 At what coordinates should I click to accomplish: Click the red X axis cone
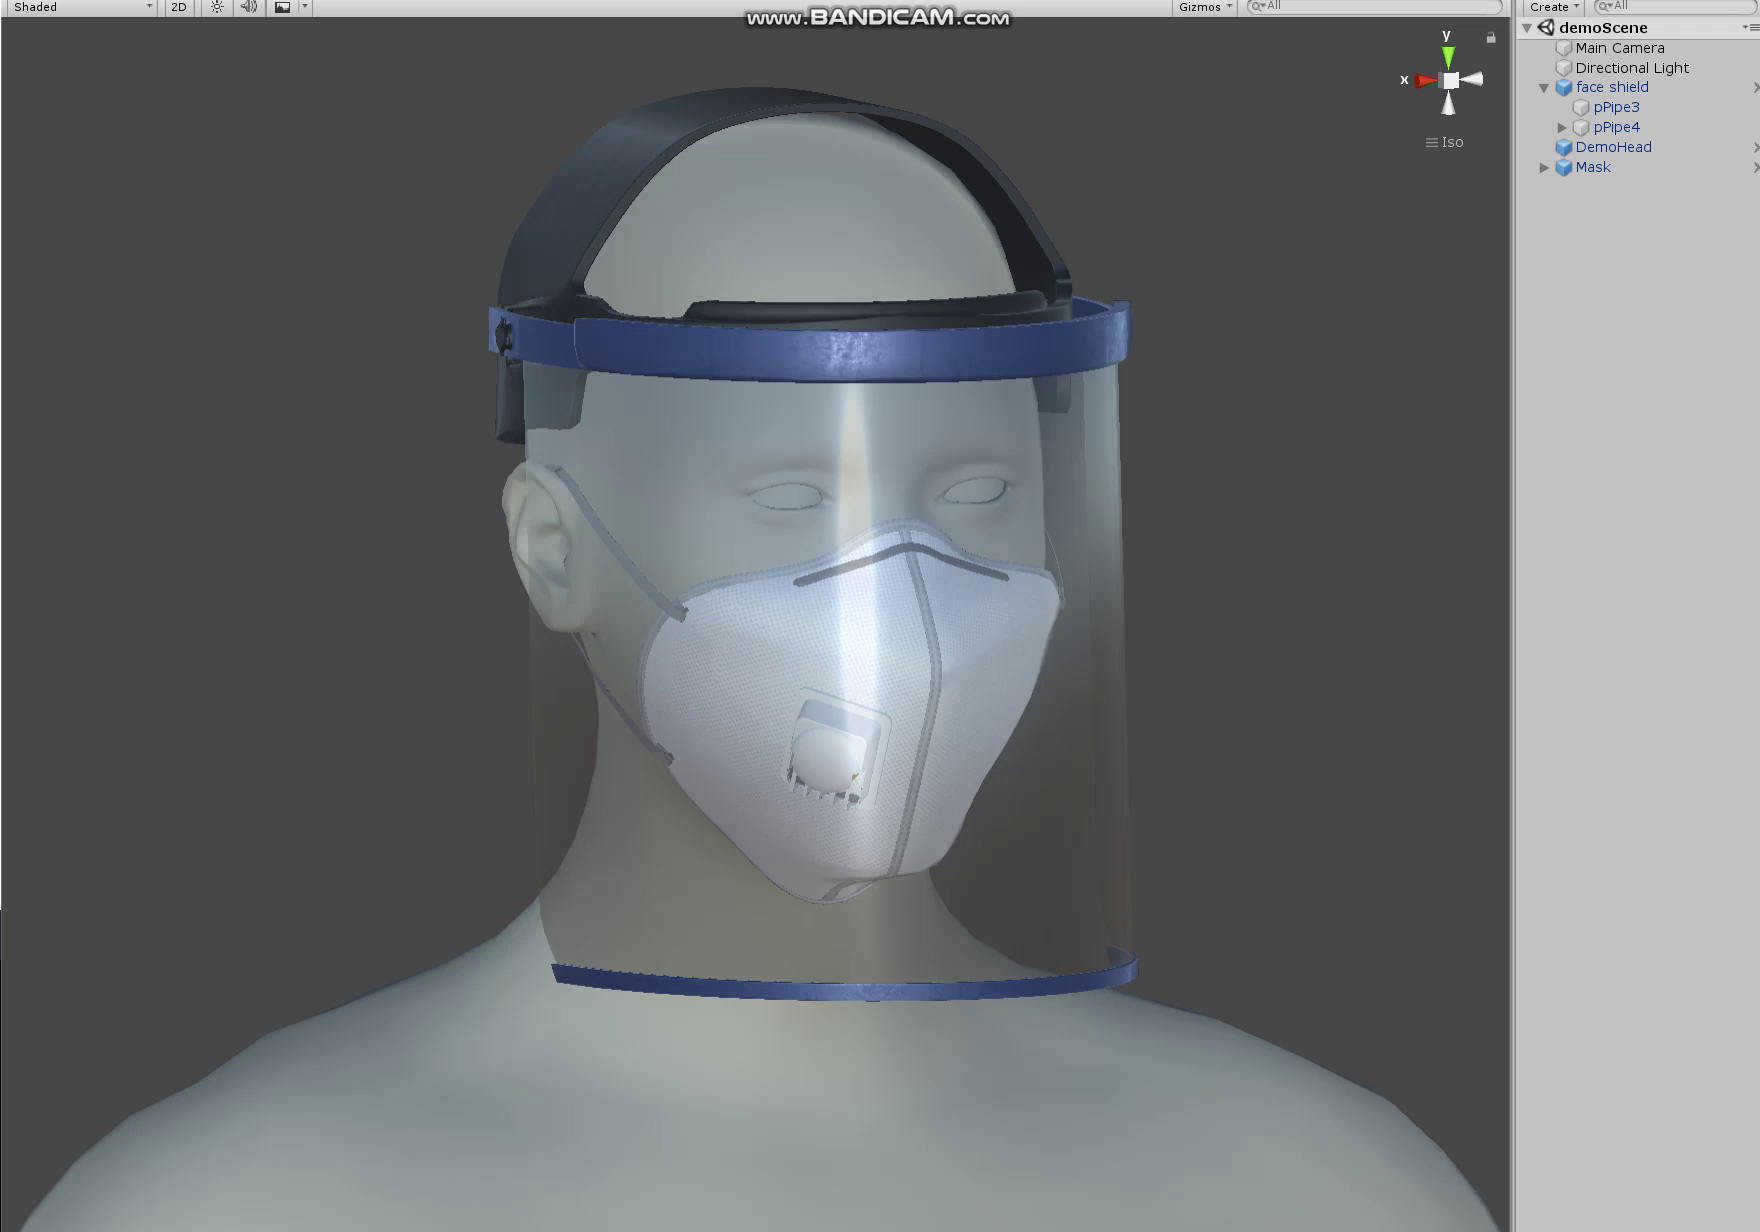[1426, 80]
